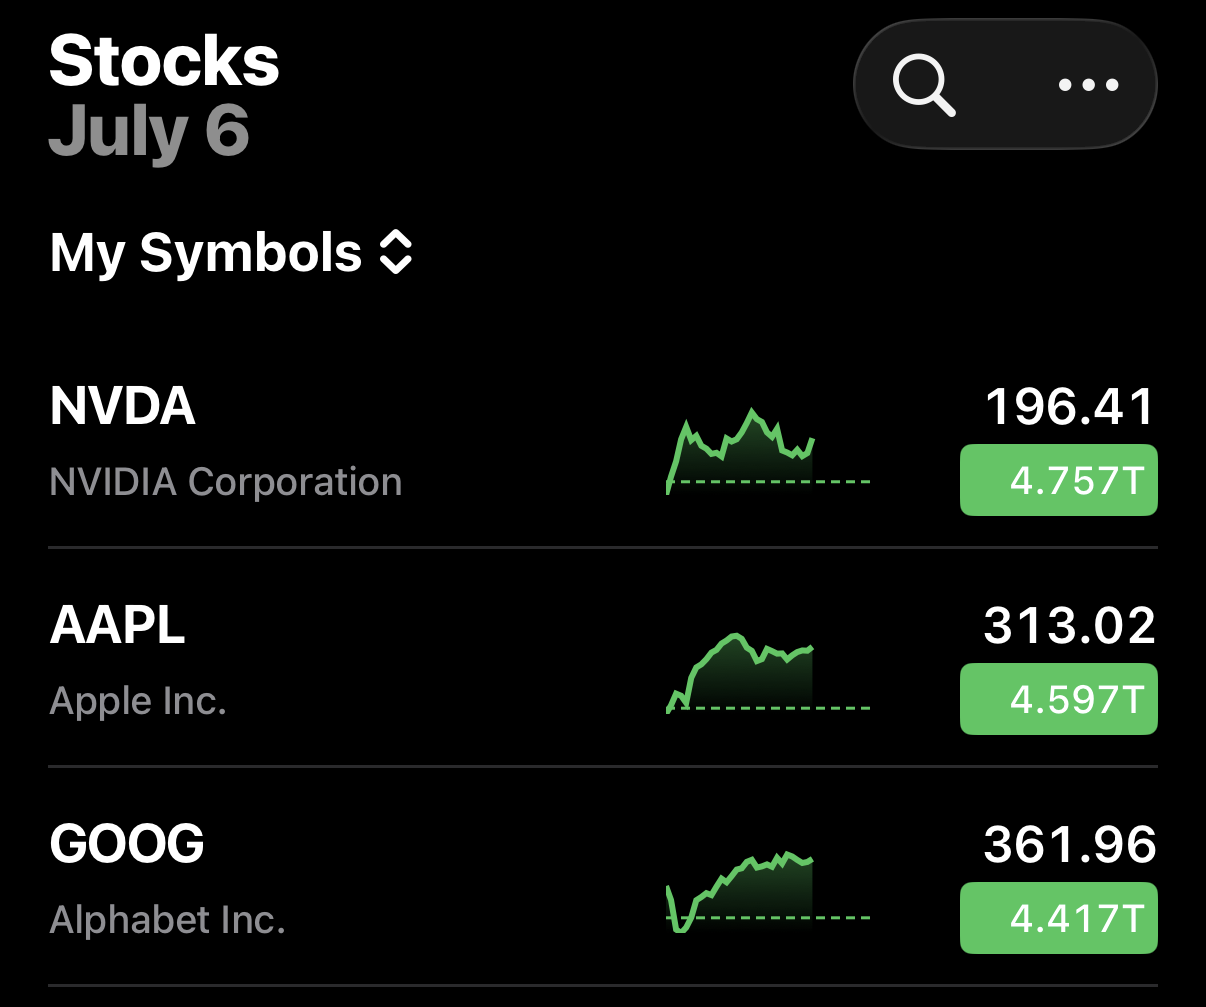Open the NVDA sparkline chart
The width and height of the screenshot is (1206, 1007).
coord(768,450)
